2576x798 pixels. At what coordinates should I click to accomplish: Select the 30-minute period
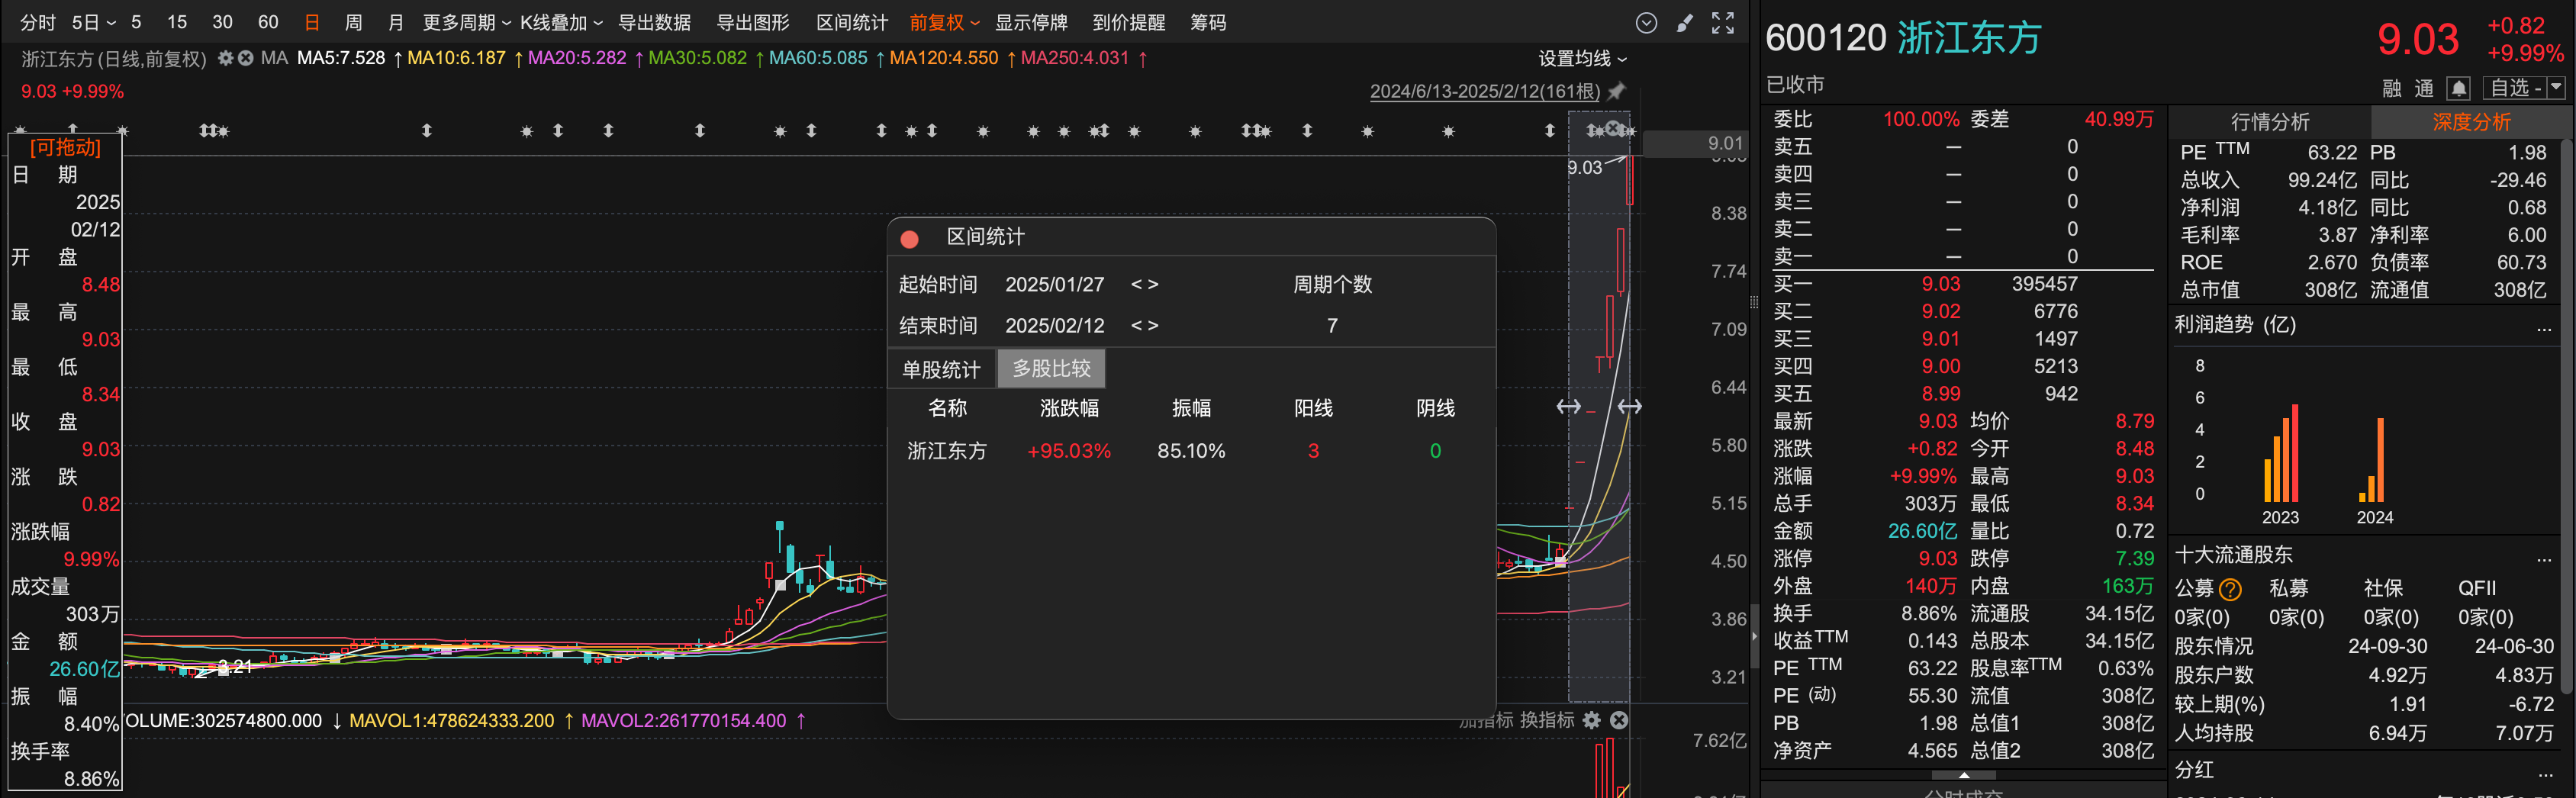[222, 22]
